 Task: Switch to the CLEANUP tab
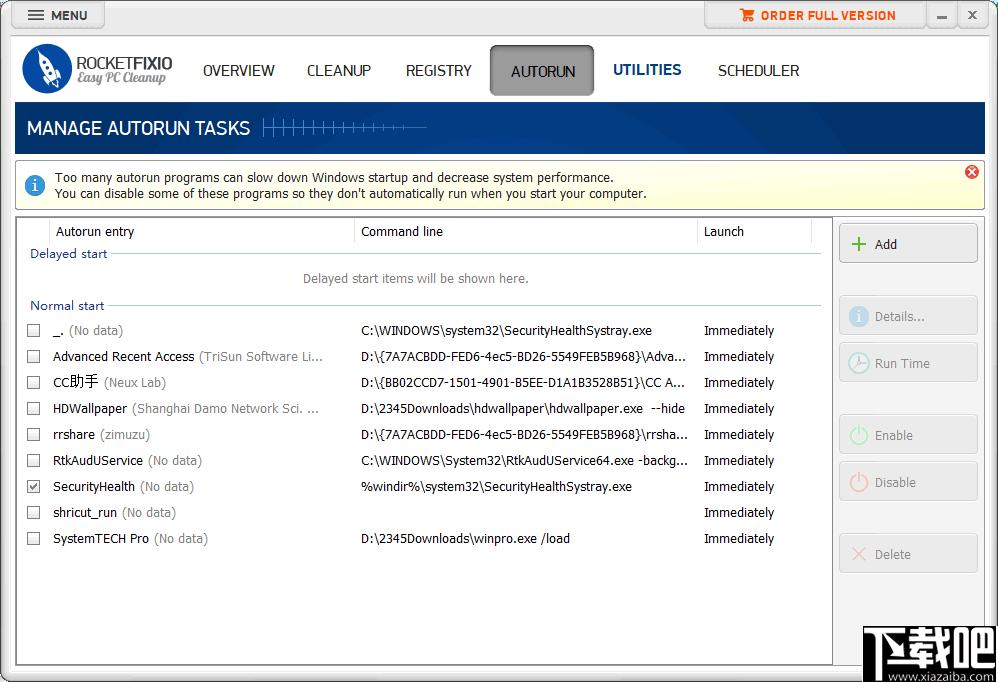(x=339, y=71)
